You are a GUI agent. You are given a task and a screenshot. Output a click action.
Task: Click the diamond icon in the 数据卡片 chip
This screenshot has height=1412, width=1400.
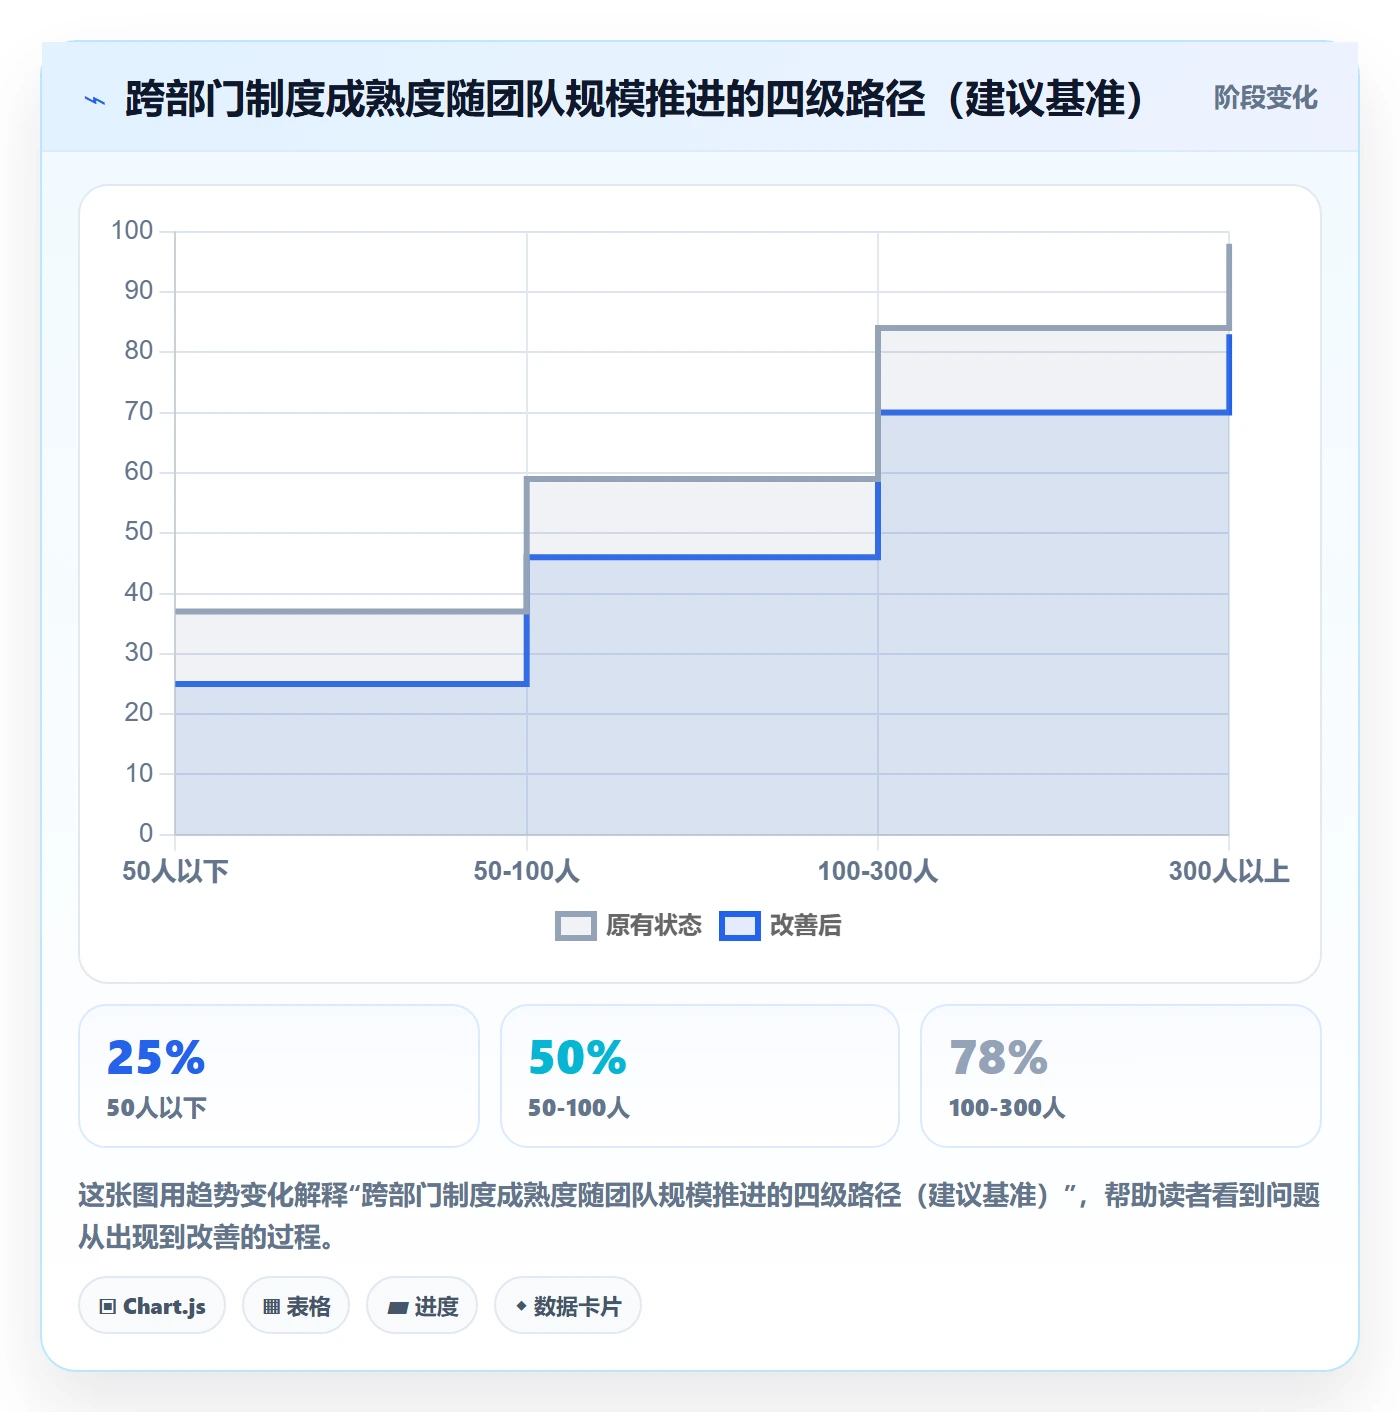[x=521, y=1306]
